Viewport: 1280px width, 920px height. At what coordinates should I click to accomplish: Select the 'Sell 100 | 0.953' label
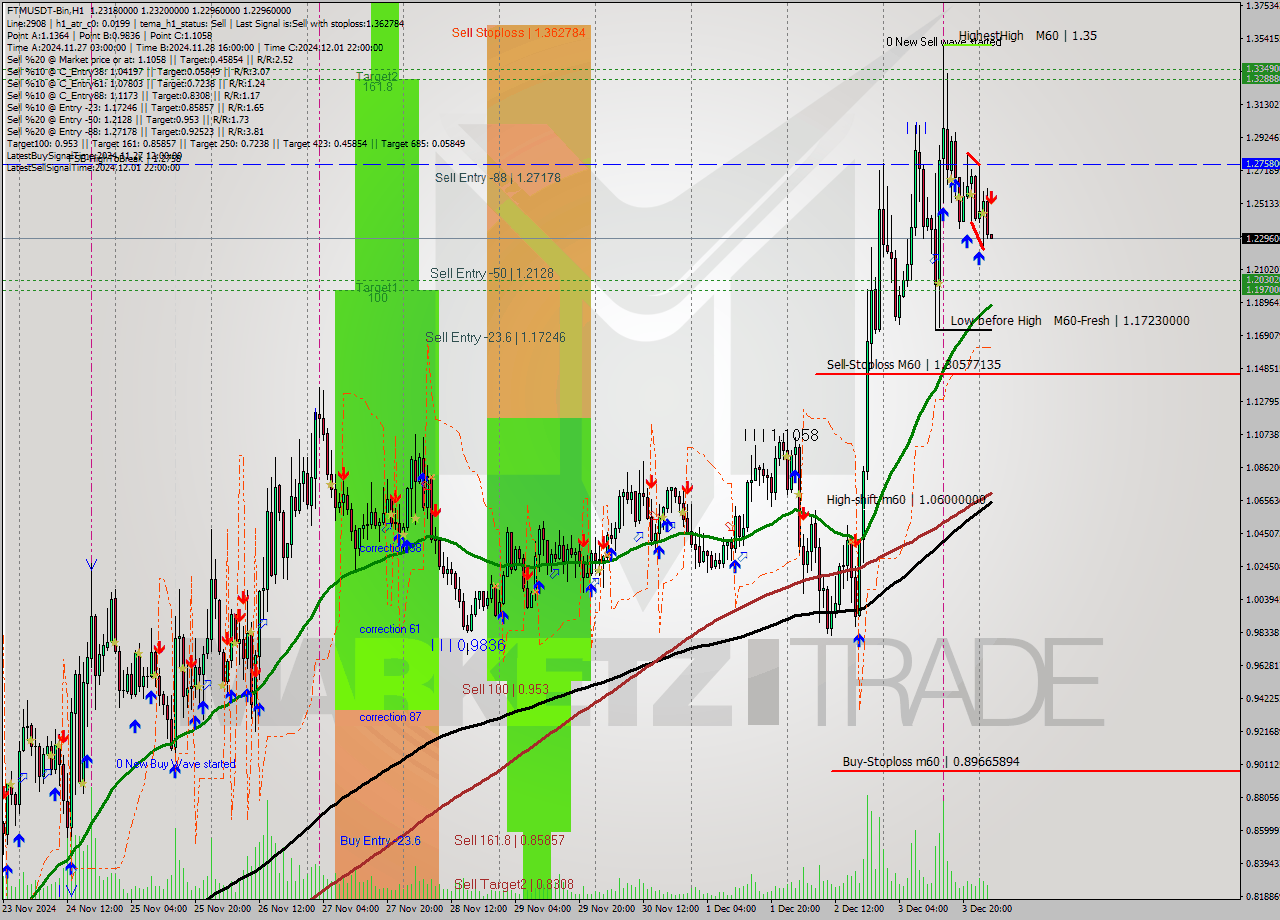click(505, 690)
